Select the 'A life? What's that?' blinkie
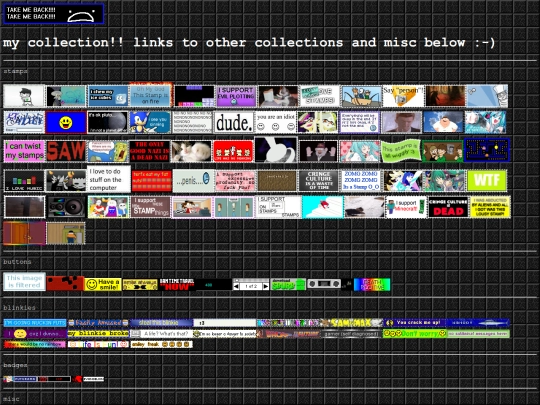 tap(161, 334)
